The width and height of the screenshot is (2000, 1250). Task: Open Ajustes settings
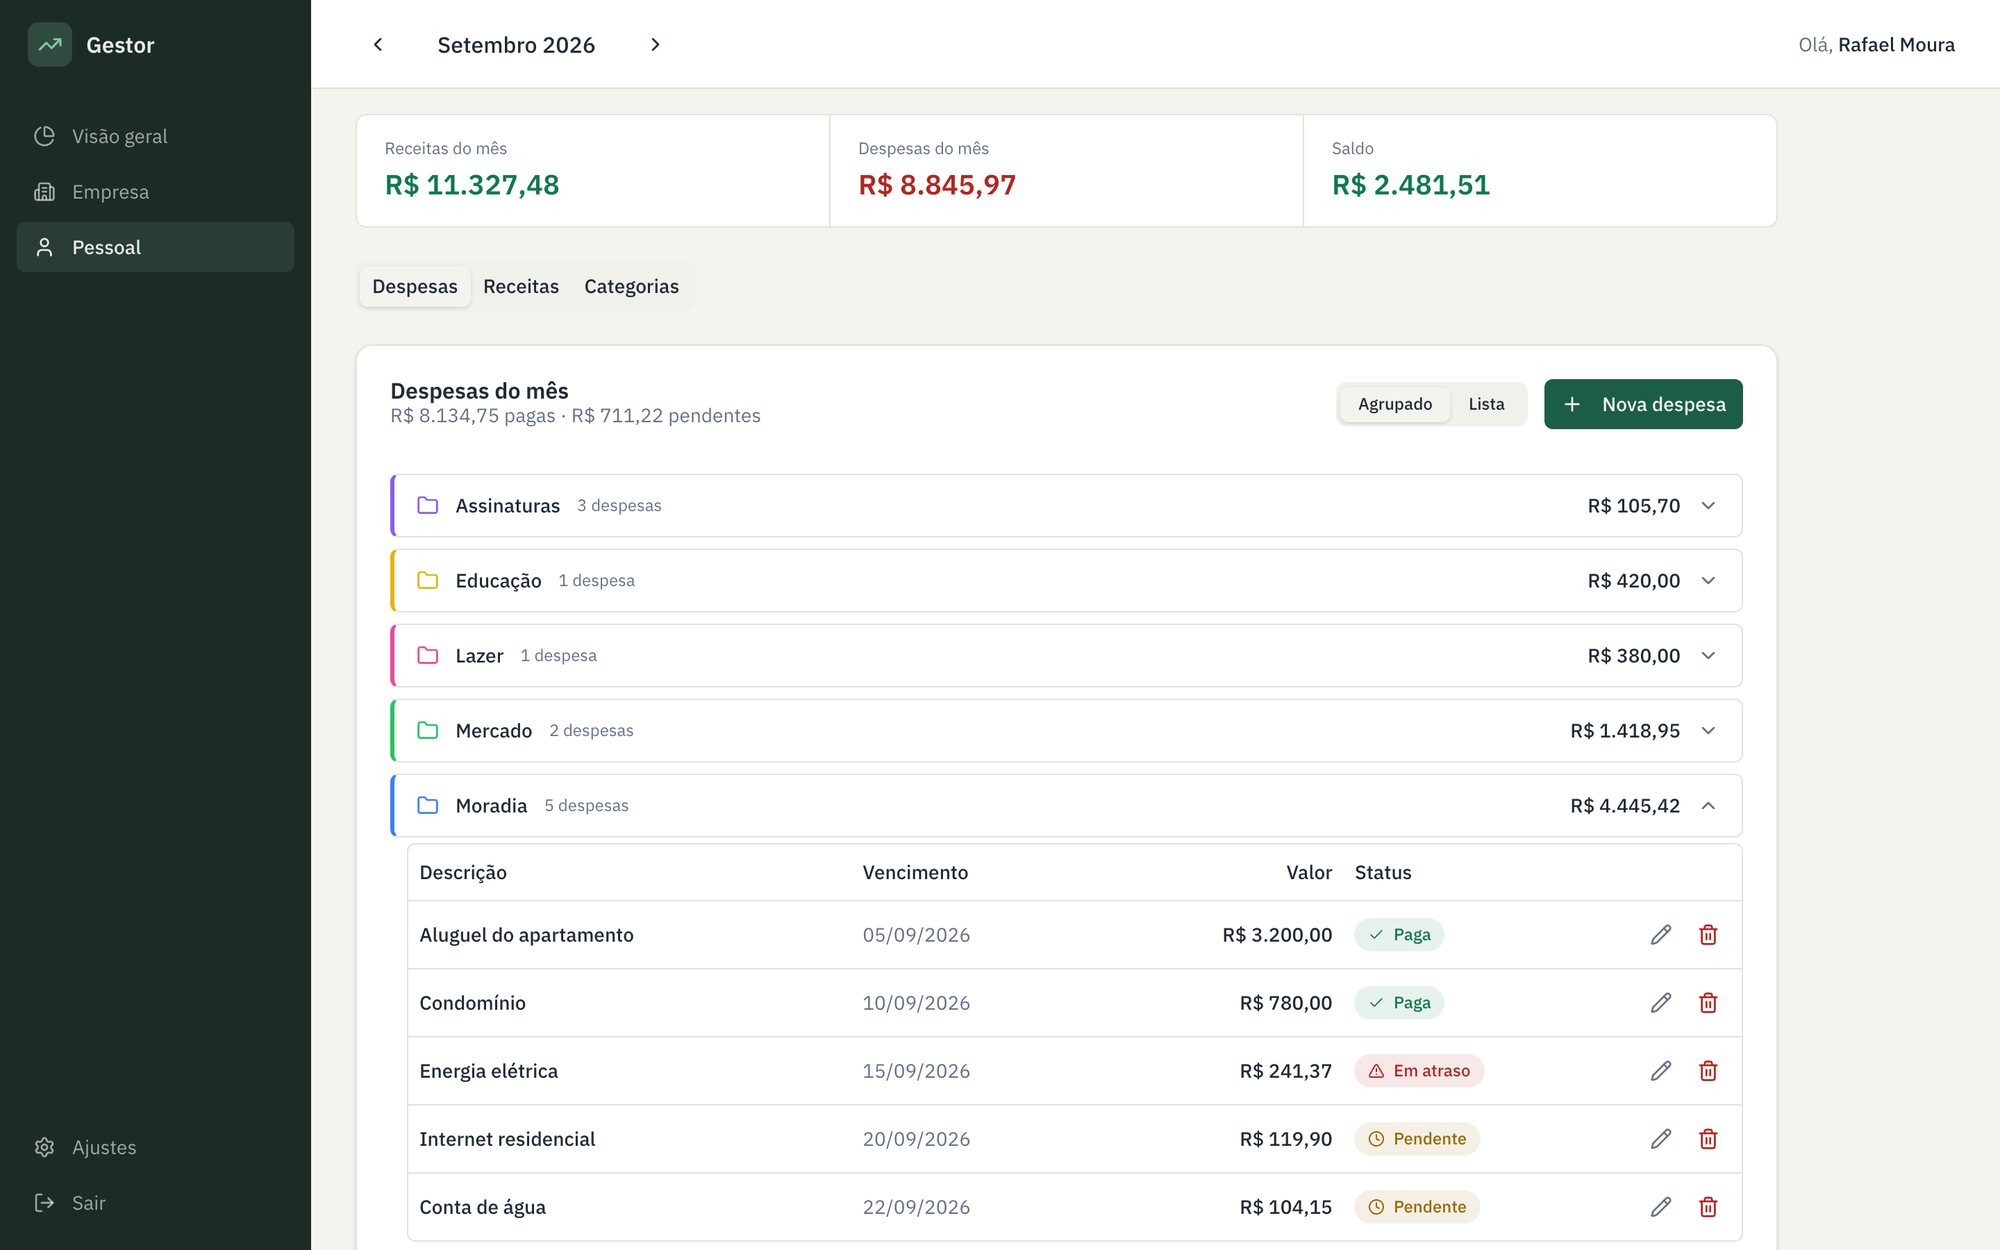click(155, 1147)
